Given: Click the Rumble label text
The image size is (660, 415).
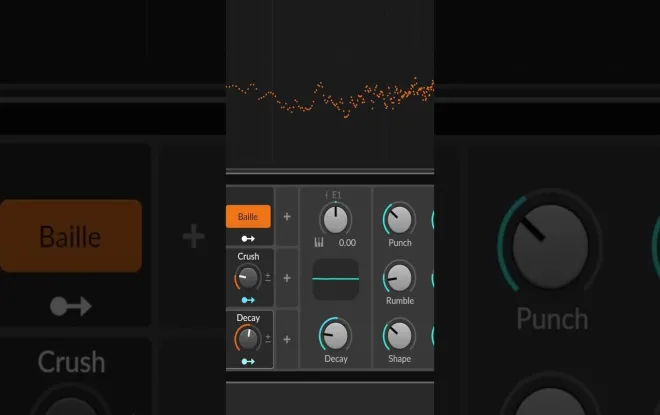Looking at the screenshot, I should pos(400,301).
